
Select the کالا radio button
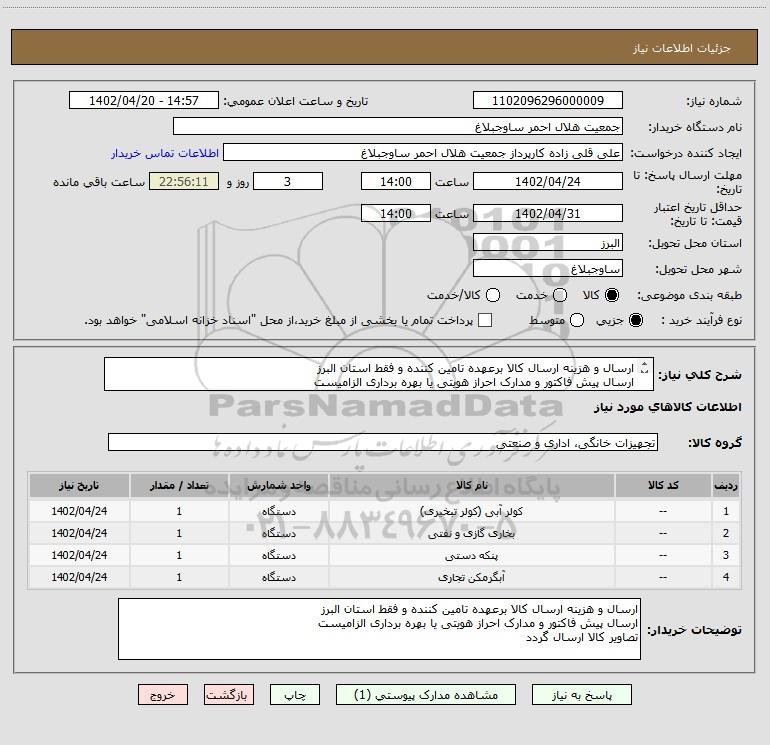click(x=612, y=295)
